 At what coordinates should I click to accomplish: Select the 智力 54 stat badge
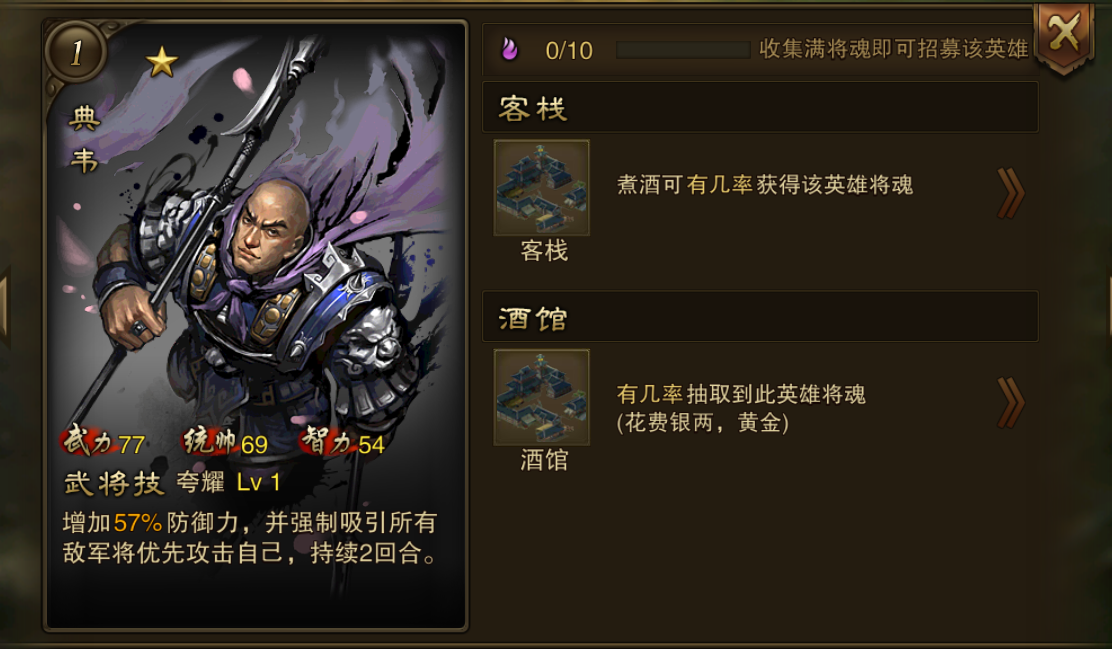[x=343, y=443]
